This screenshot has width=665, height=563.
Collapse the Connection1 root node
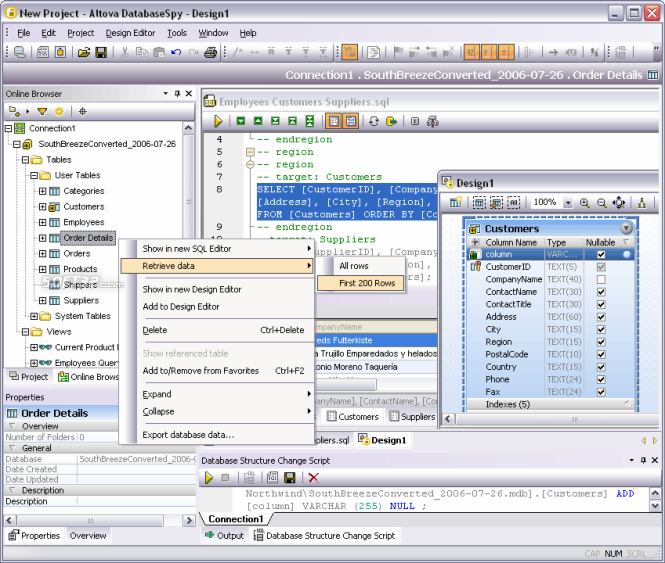point(8,128)
